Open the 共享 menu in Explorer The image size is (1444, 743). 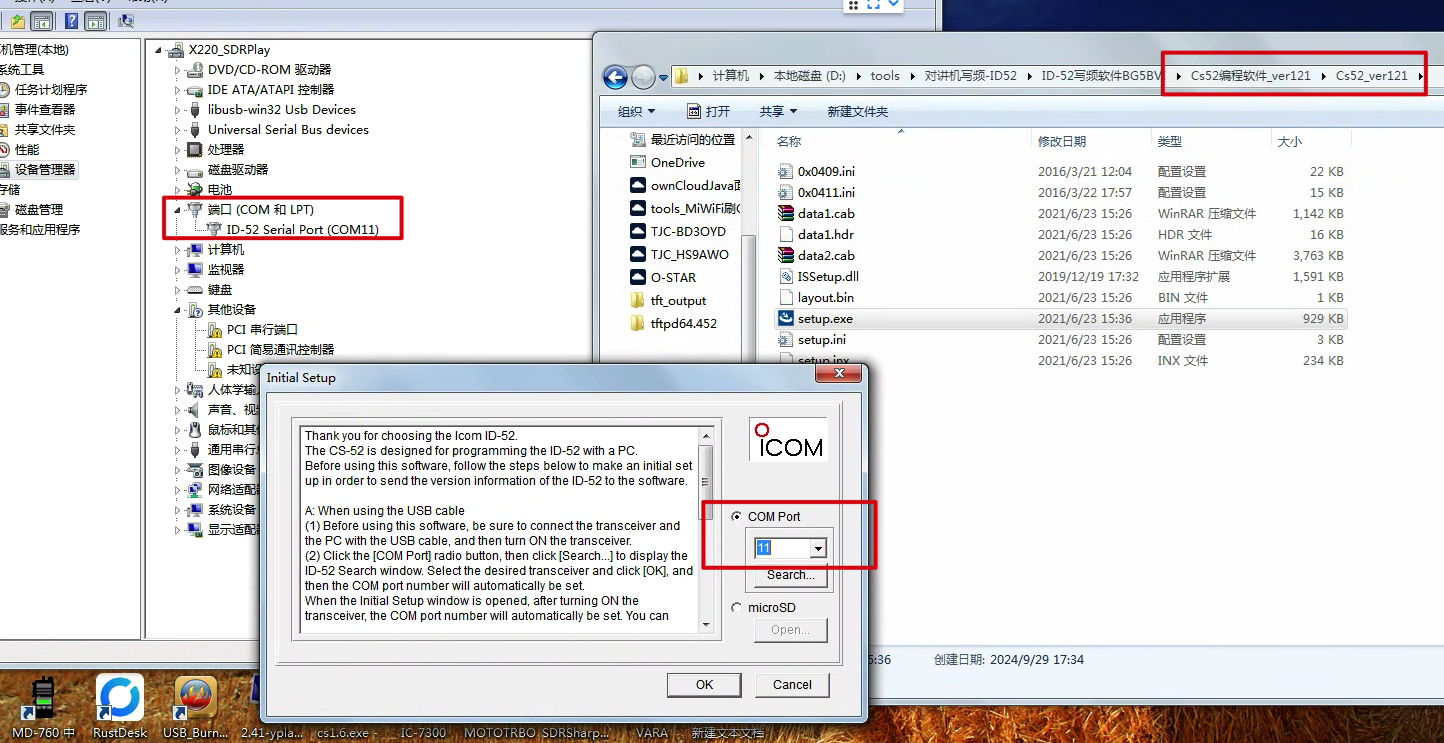tap(778, 111)
